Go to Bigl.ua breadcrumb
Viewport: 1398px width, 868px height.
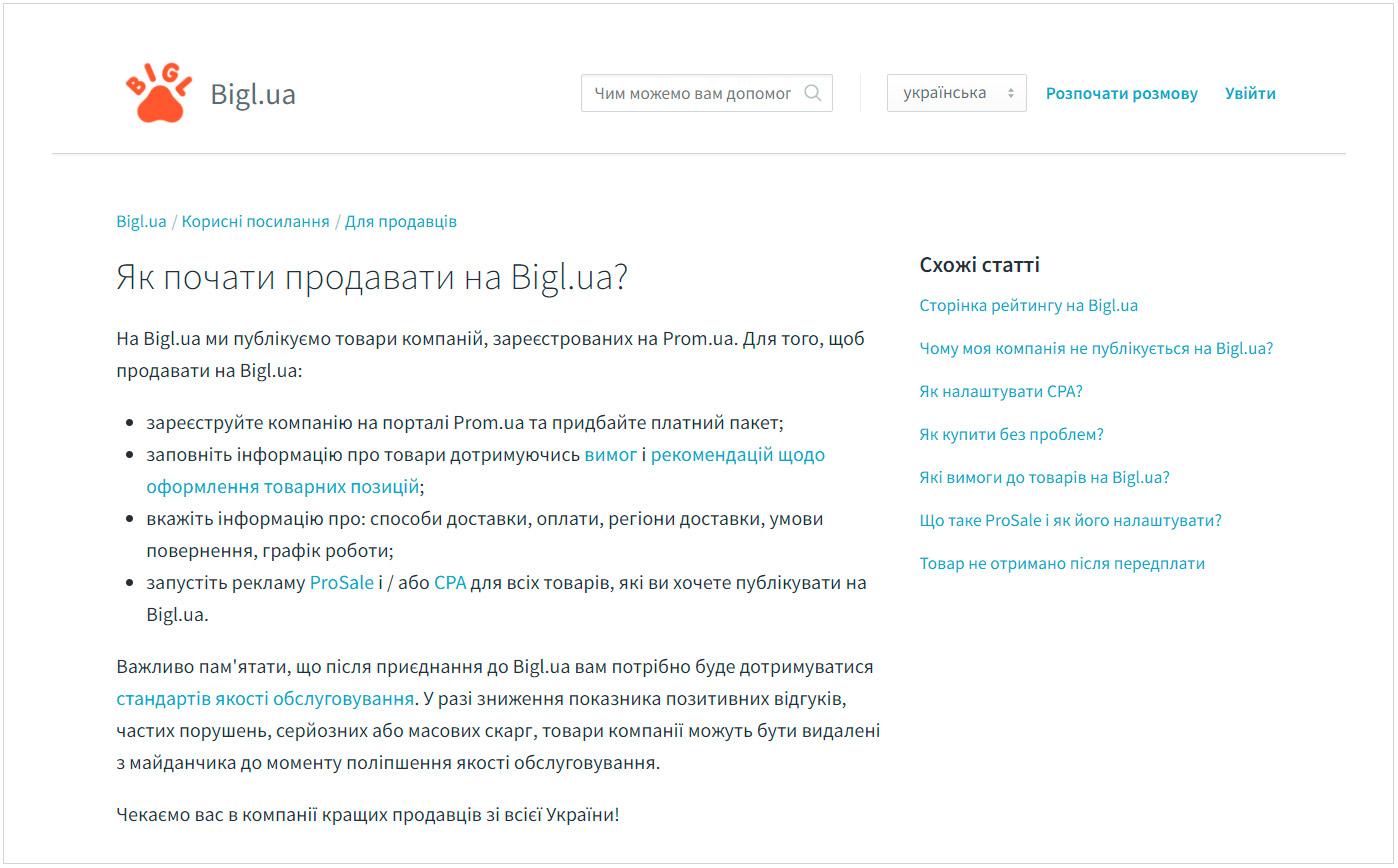141,221
